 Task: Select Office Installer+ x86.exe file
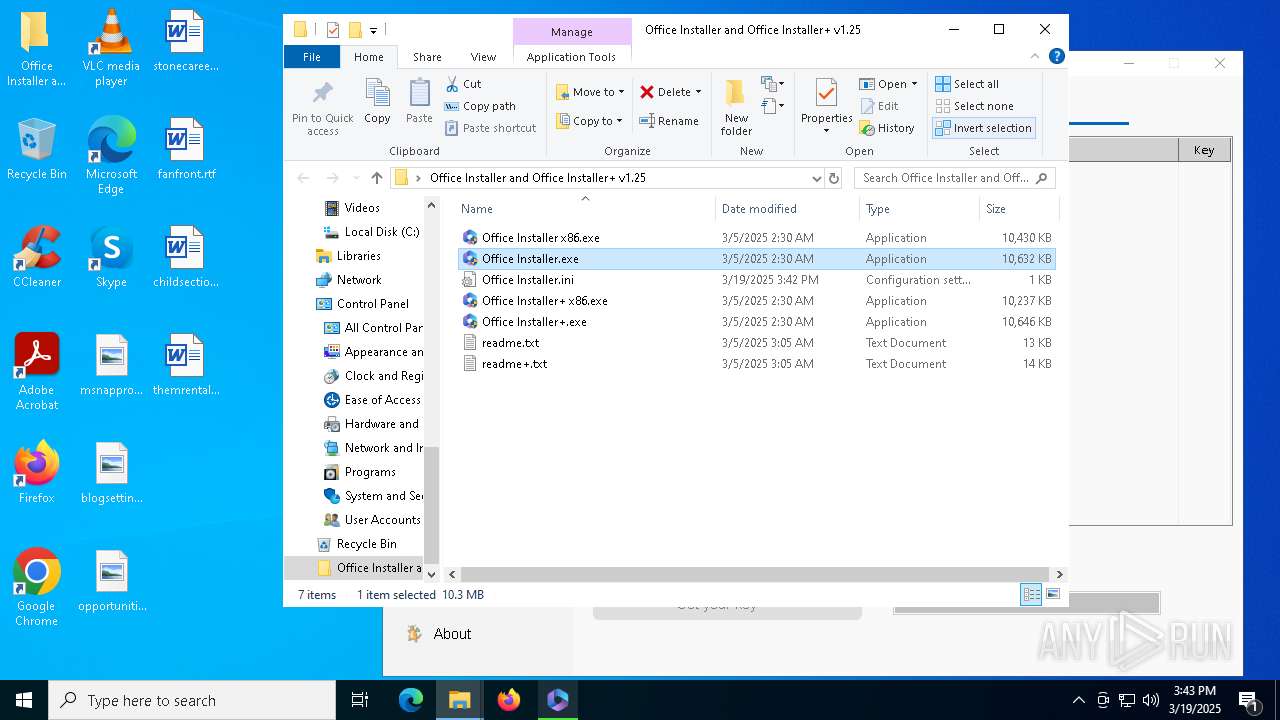[x=757, y=301]
